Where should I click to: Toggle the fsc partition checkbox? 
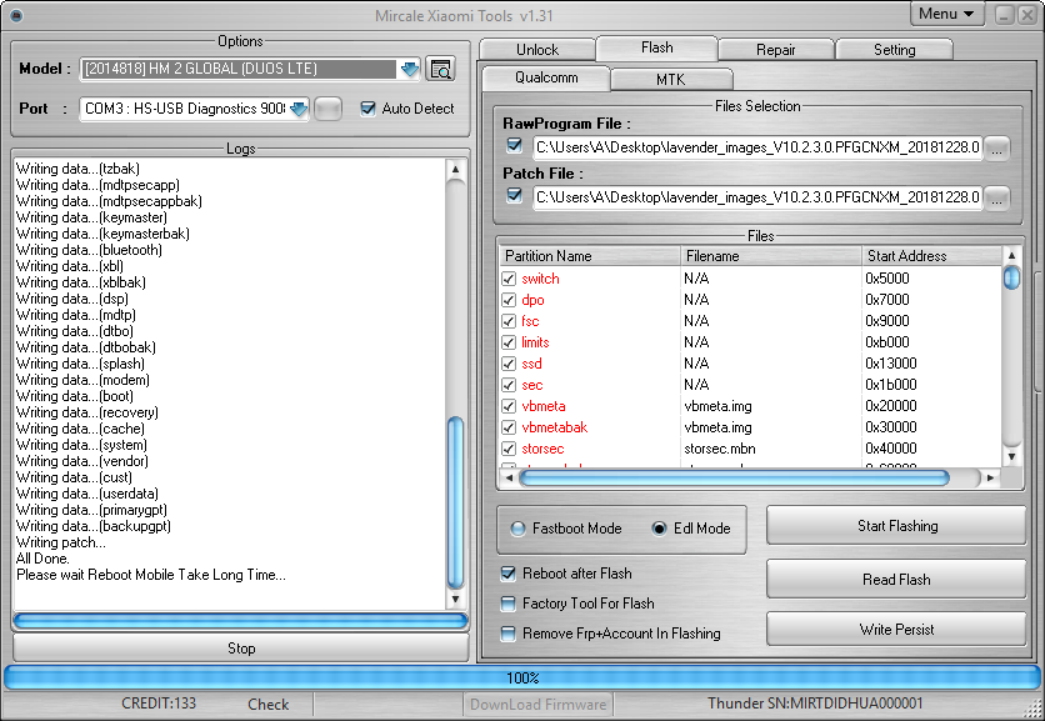509,321
